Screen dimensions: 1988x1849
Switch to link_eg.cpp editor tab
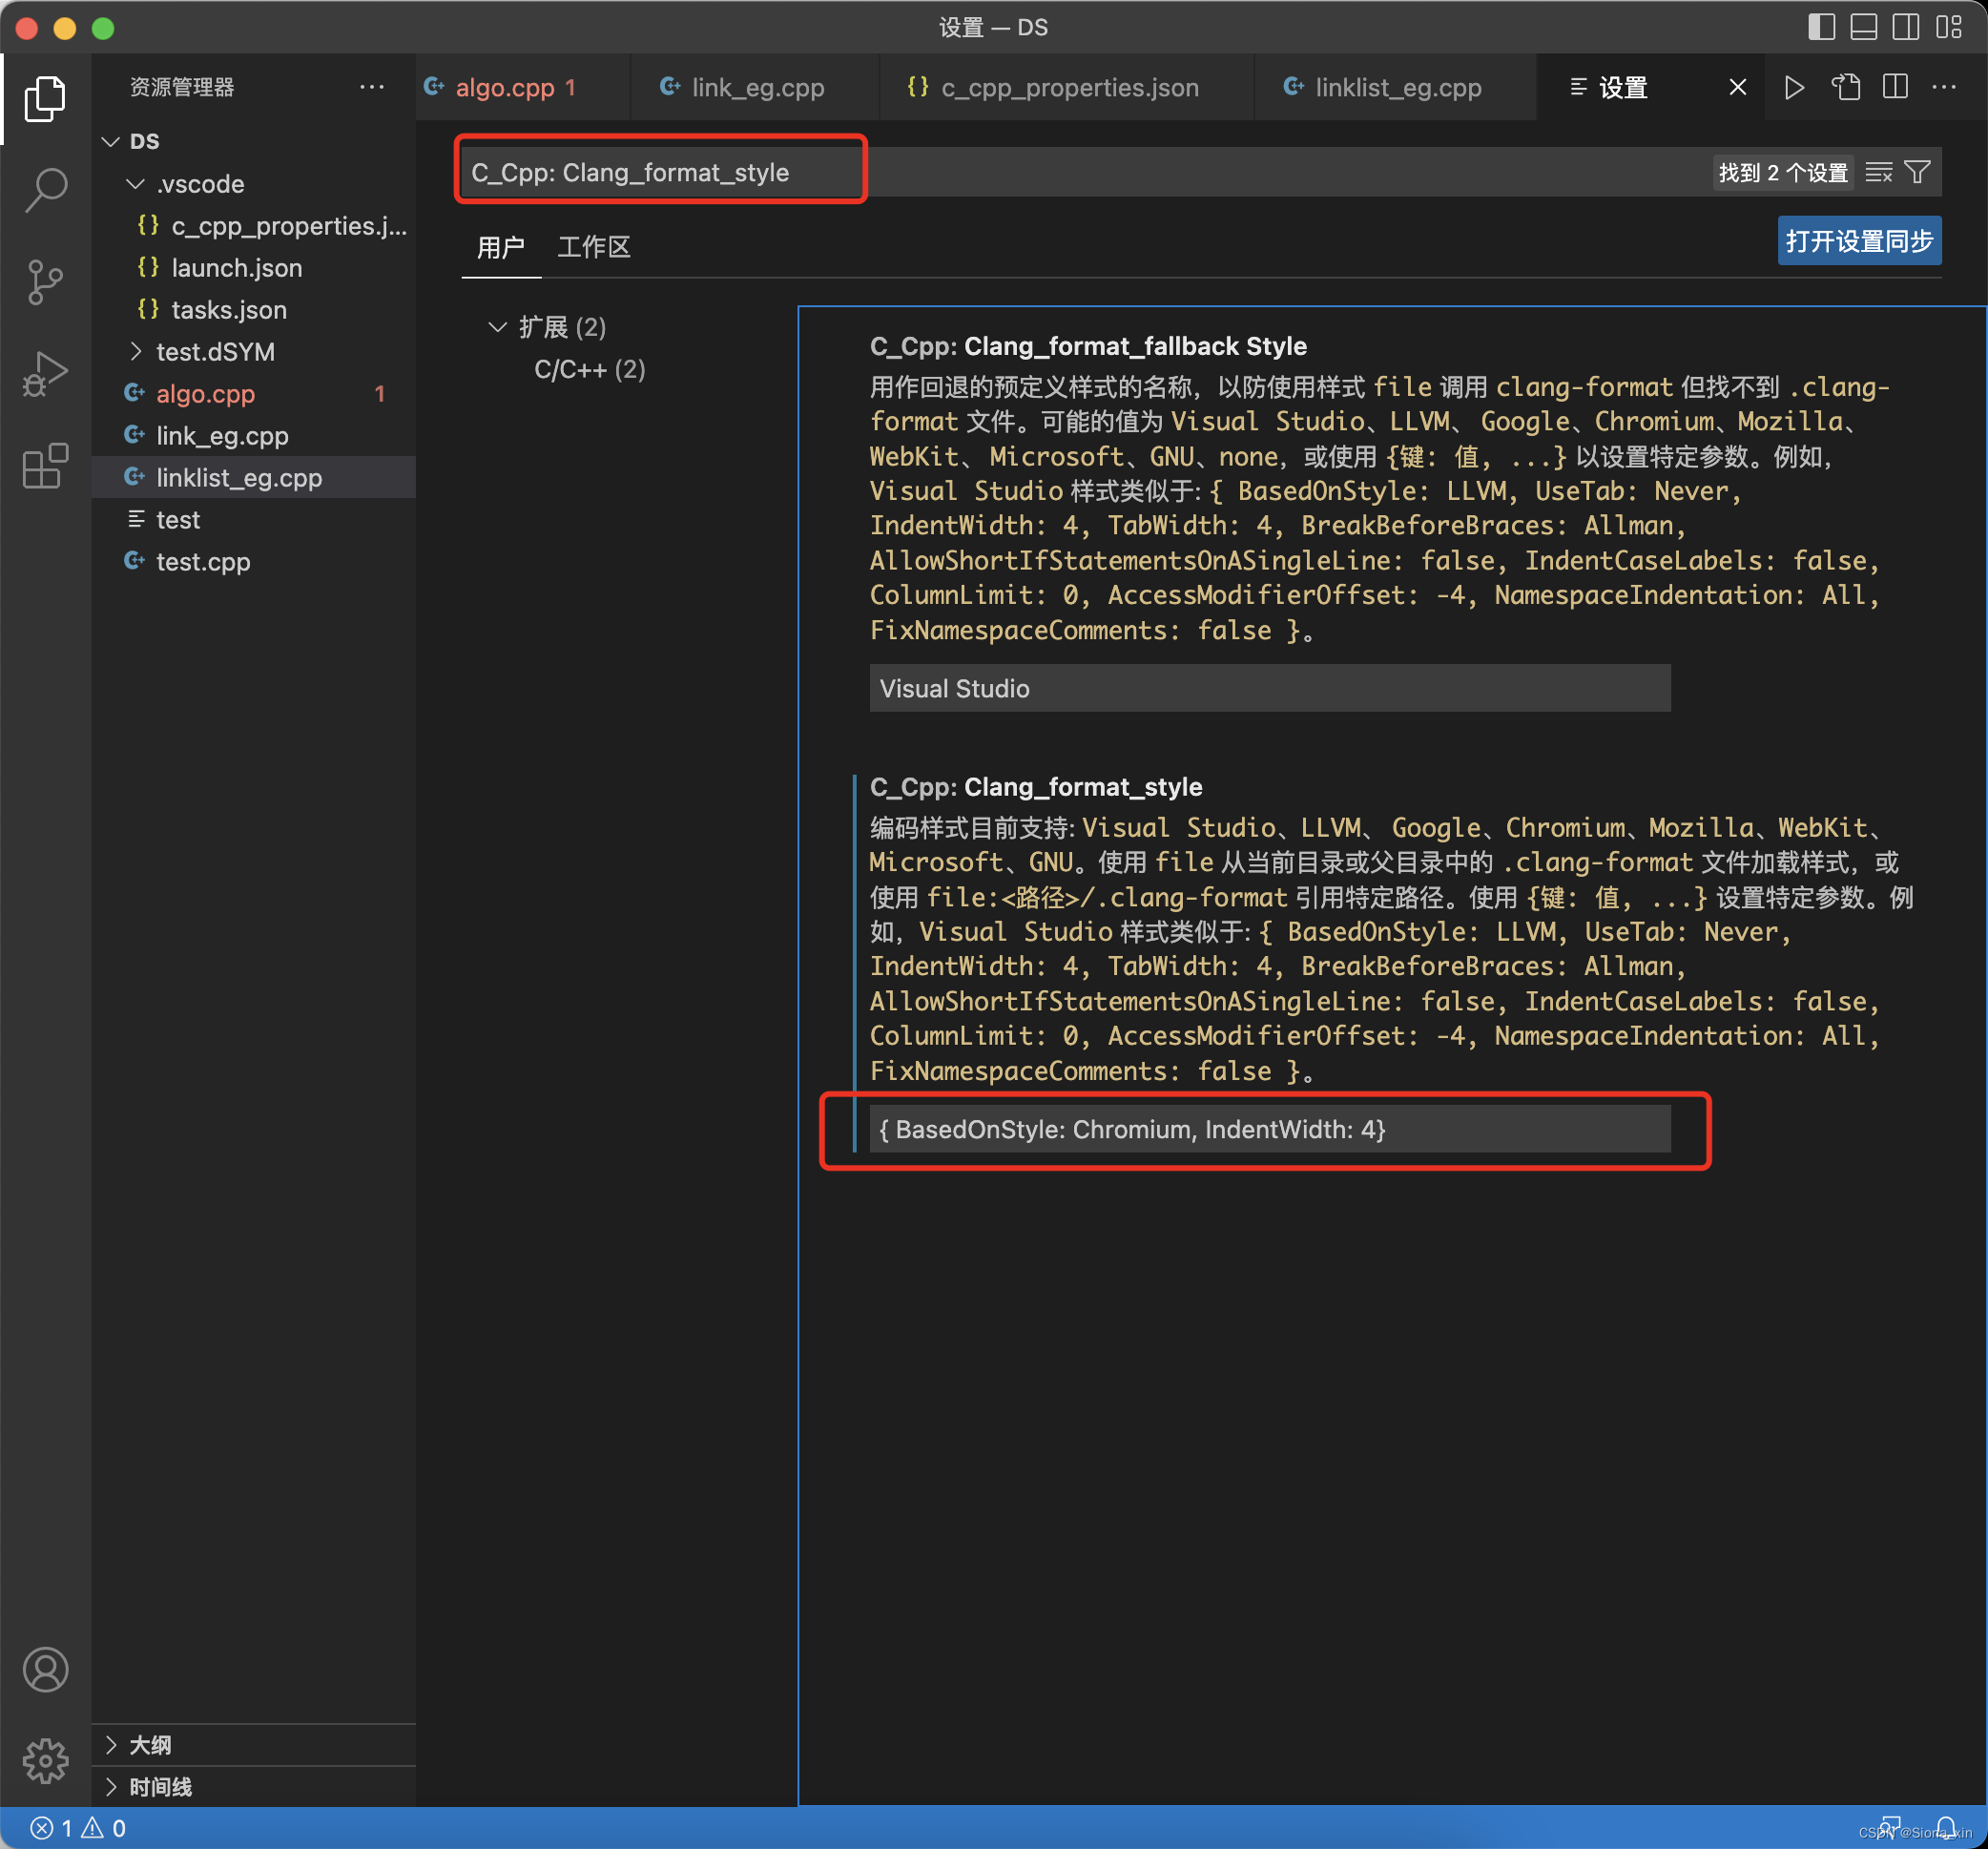[x=755, y=87]
